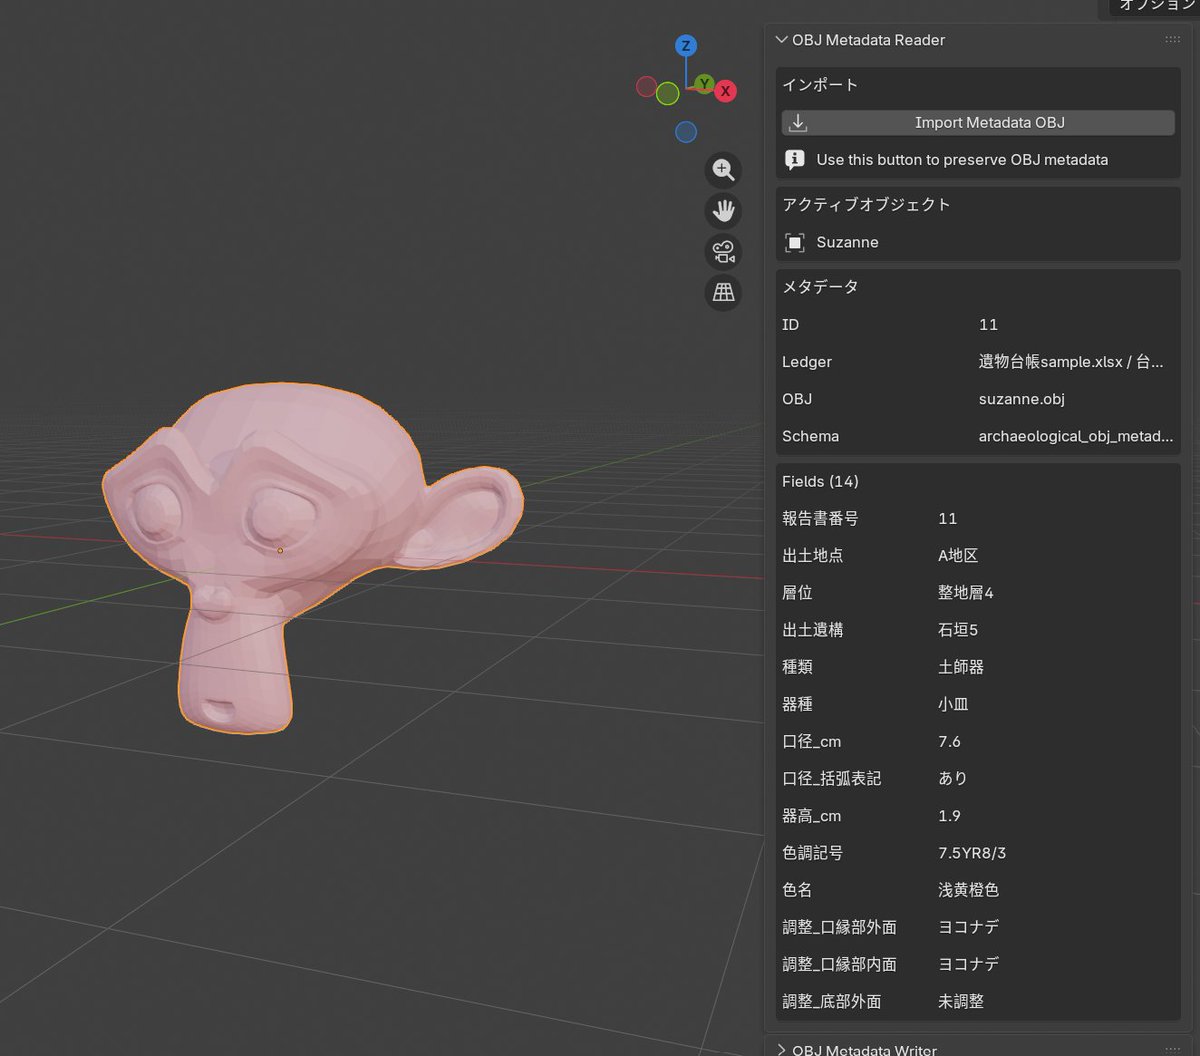Click the info icon beside usage hint
Image resolution: width=1200 pixels, height=1056 pixels.
pyautogui.click(x=795, y=159)
